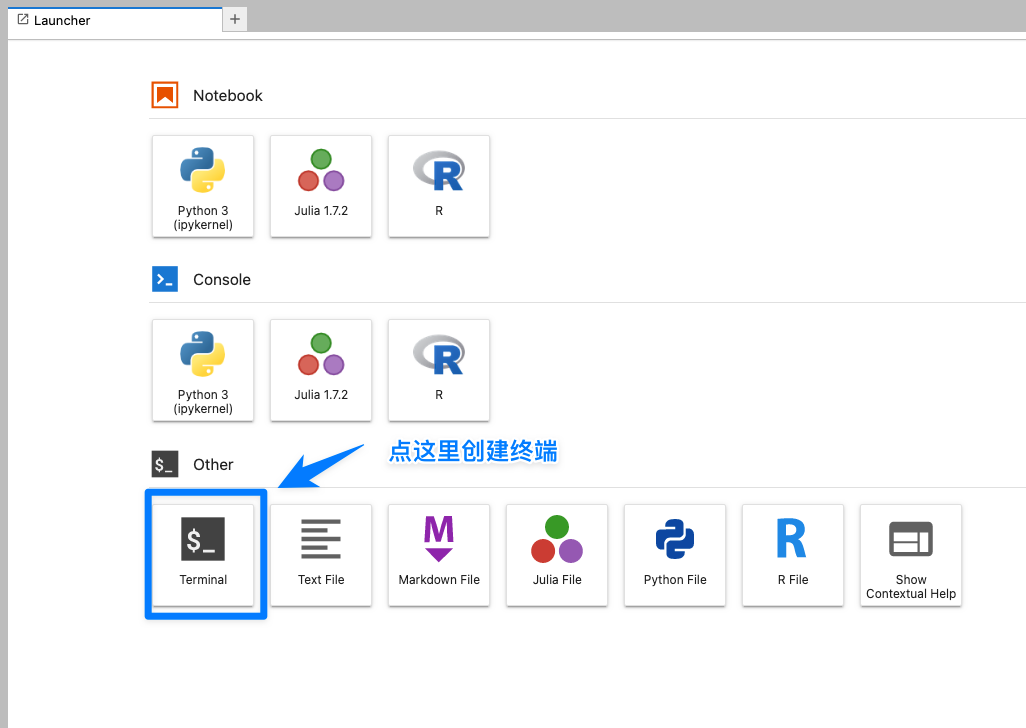
Task: Create a new Text File
Action: (x=321, y=555)
